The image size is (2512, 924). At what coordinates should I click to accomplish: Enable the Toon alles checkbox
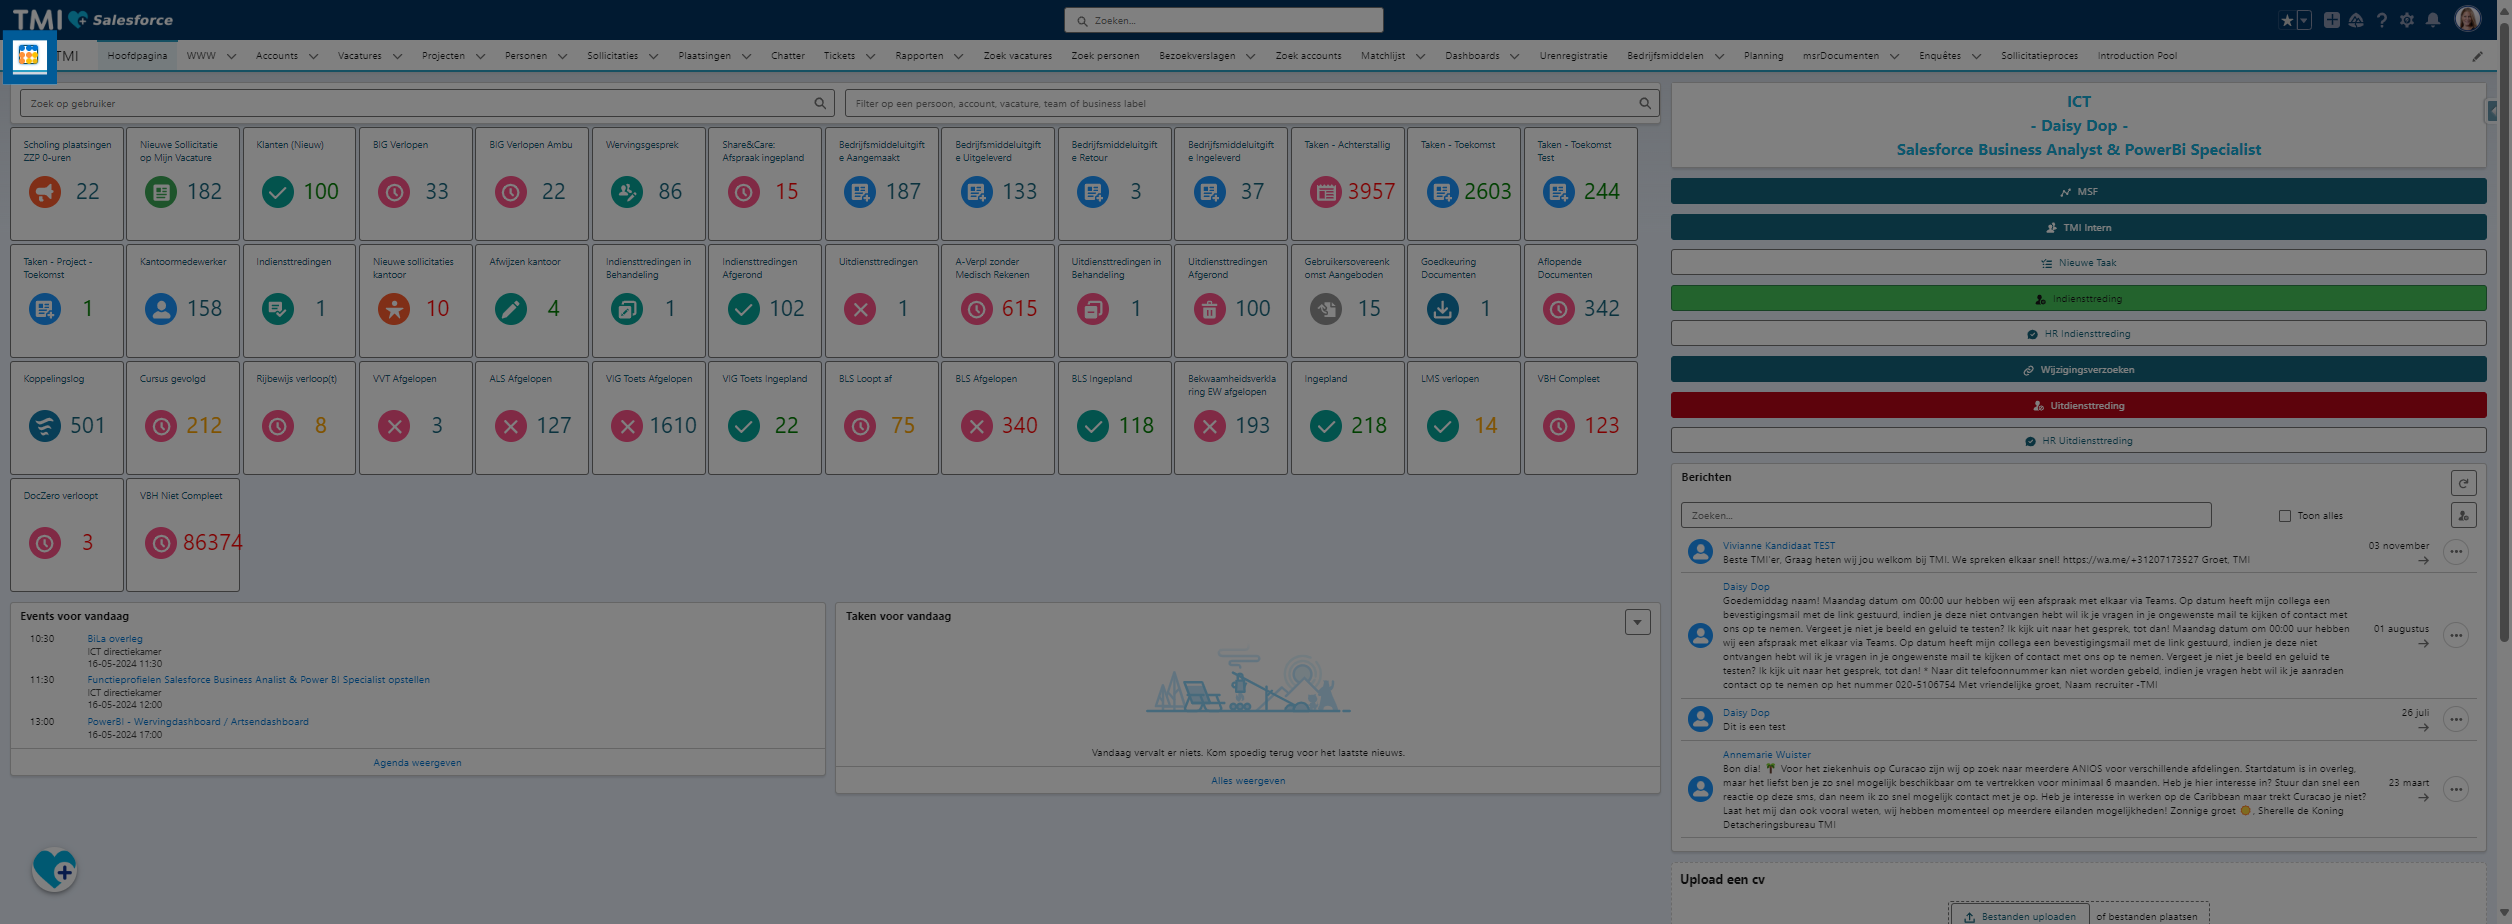tap(2285, 516)
